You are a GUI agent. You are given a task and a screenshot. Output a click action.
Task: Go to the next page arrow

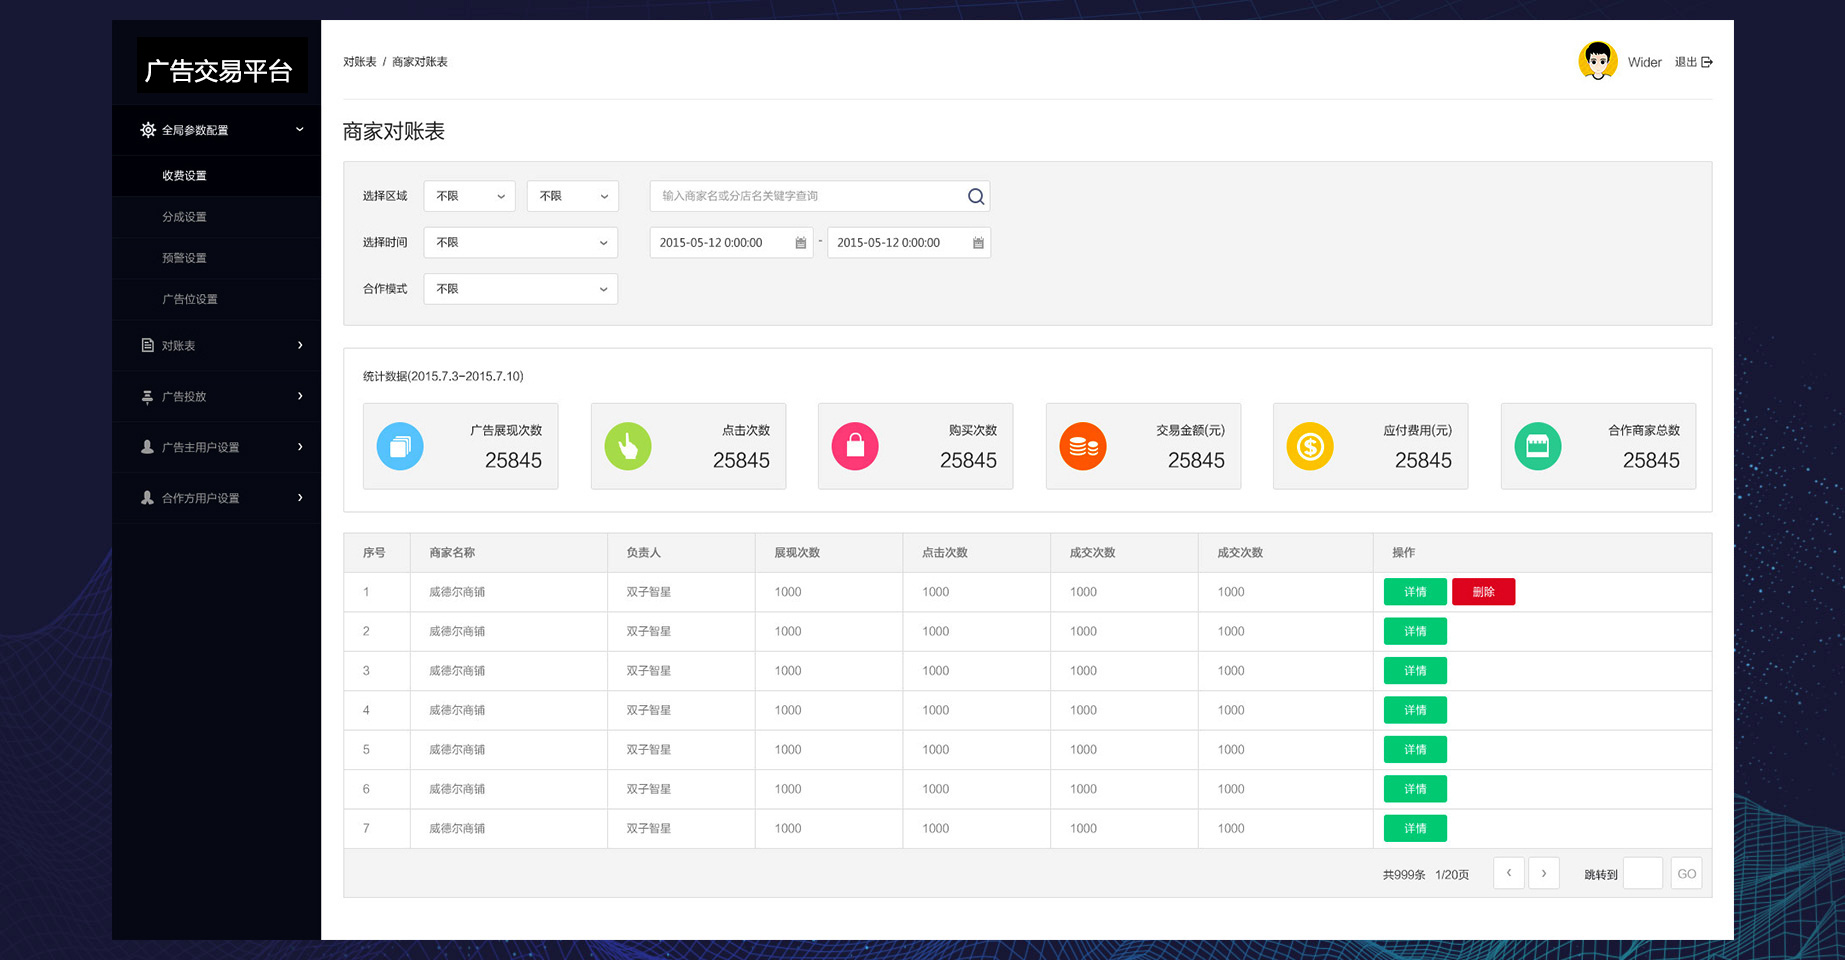coord(1544,874)
